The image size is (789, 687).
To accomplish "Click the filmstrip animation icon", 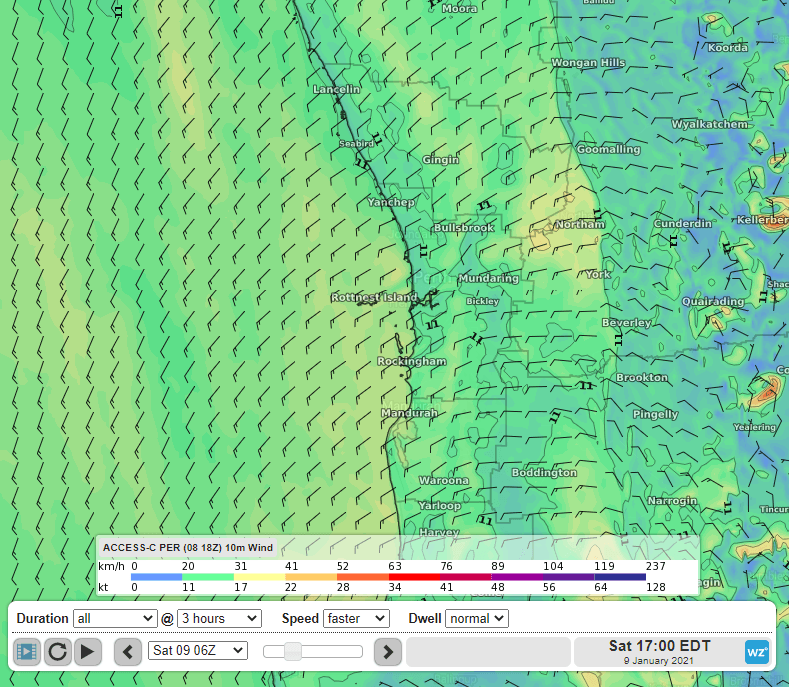I will click(26, 652).
